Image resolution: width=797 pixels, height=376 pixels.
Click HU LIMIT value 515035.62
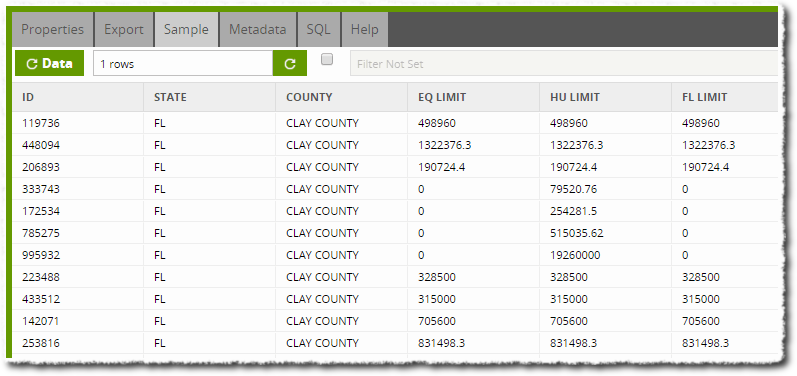pyautogui.click(x=576, y=233)
